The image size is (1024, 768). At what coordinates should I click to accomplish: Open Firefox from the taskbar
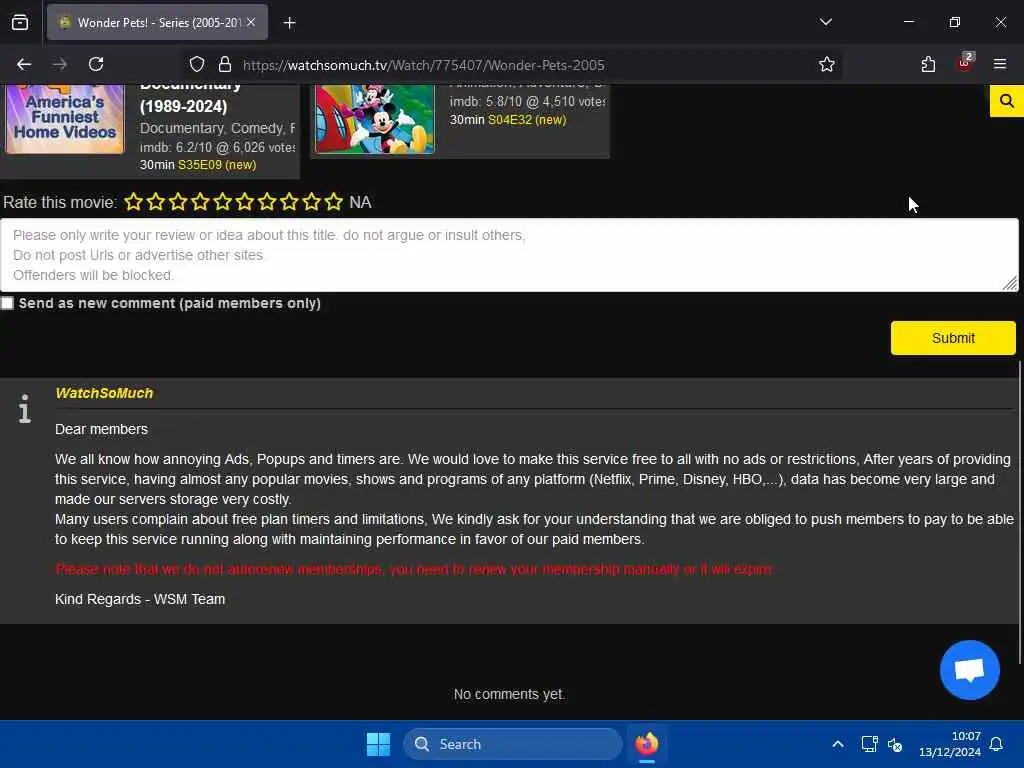tap(647, 744)
